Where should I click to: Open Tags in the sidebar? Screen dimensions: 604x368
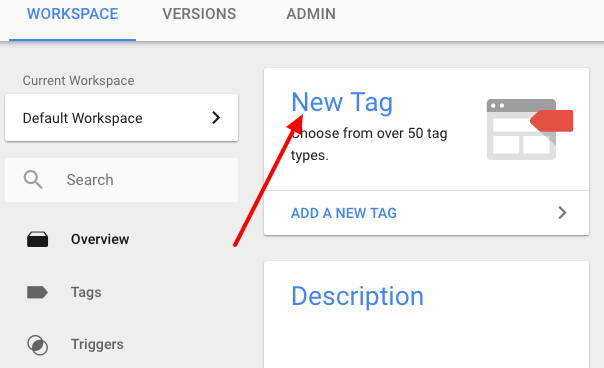pyautogui.click(x=86, y=292)
